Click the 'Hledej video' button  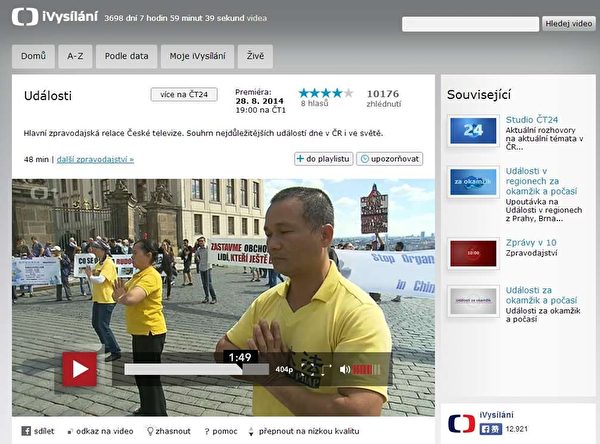pyautogui.click(x=569, y=23)
